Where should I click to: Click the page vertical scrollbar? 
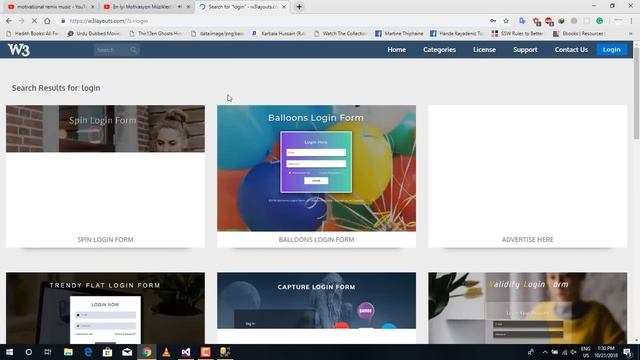coord(636,94)
